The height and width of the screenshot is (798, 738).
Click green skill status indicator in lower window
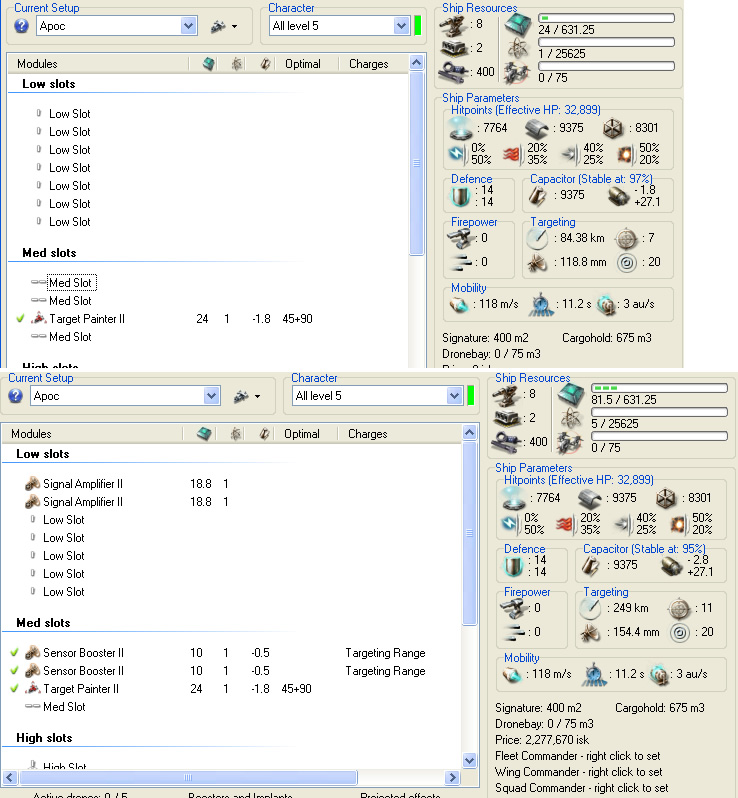[471, 395]
